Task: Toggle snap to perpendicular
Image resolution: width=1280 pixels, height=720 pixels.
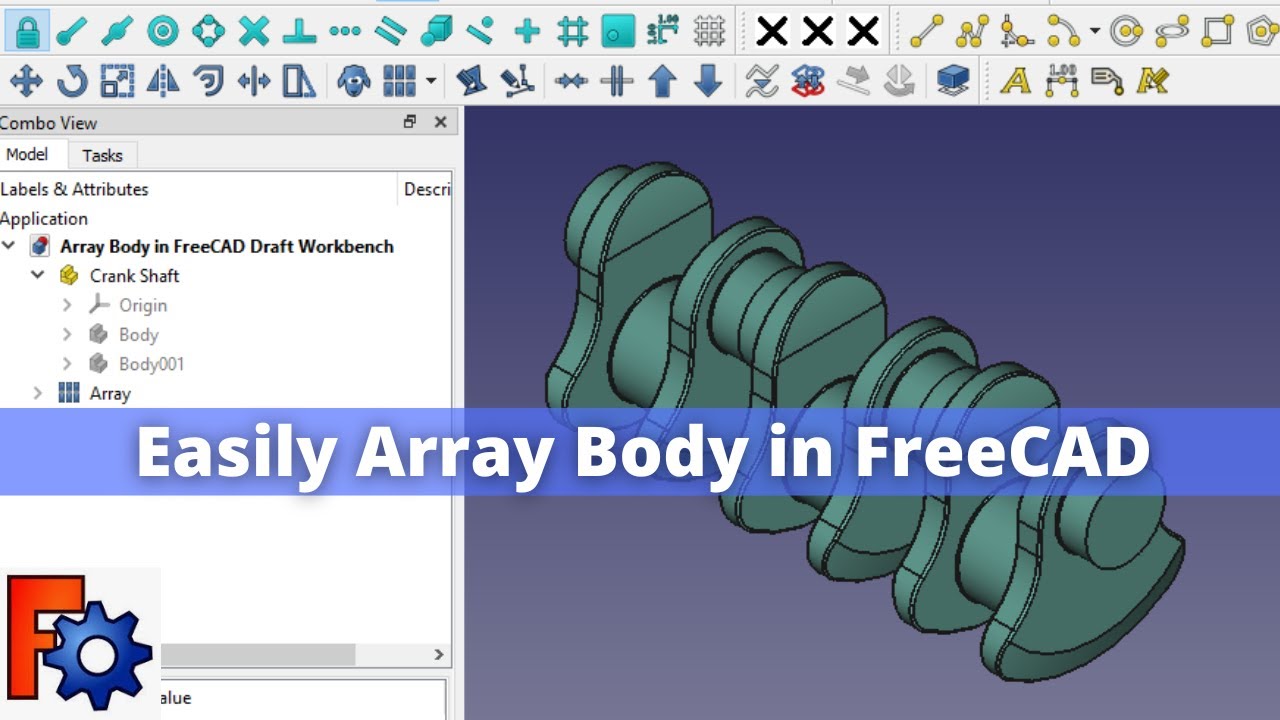Action: [x=299, y=31]
